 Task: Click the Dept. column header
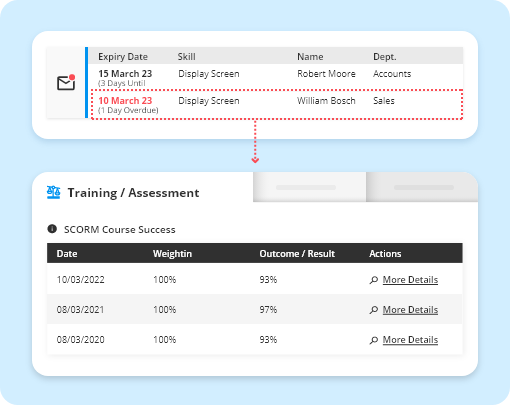click(x=385, y=57)
